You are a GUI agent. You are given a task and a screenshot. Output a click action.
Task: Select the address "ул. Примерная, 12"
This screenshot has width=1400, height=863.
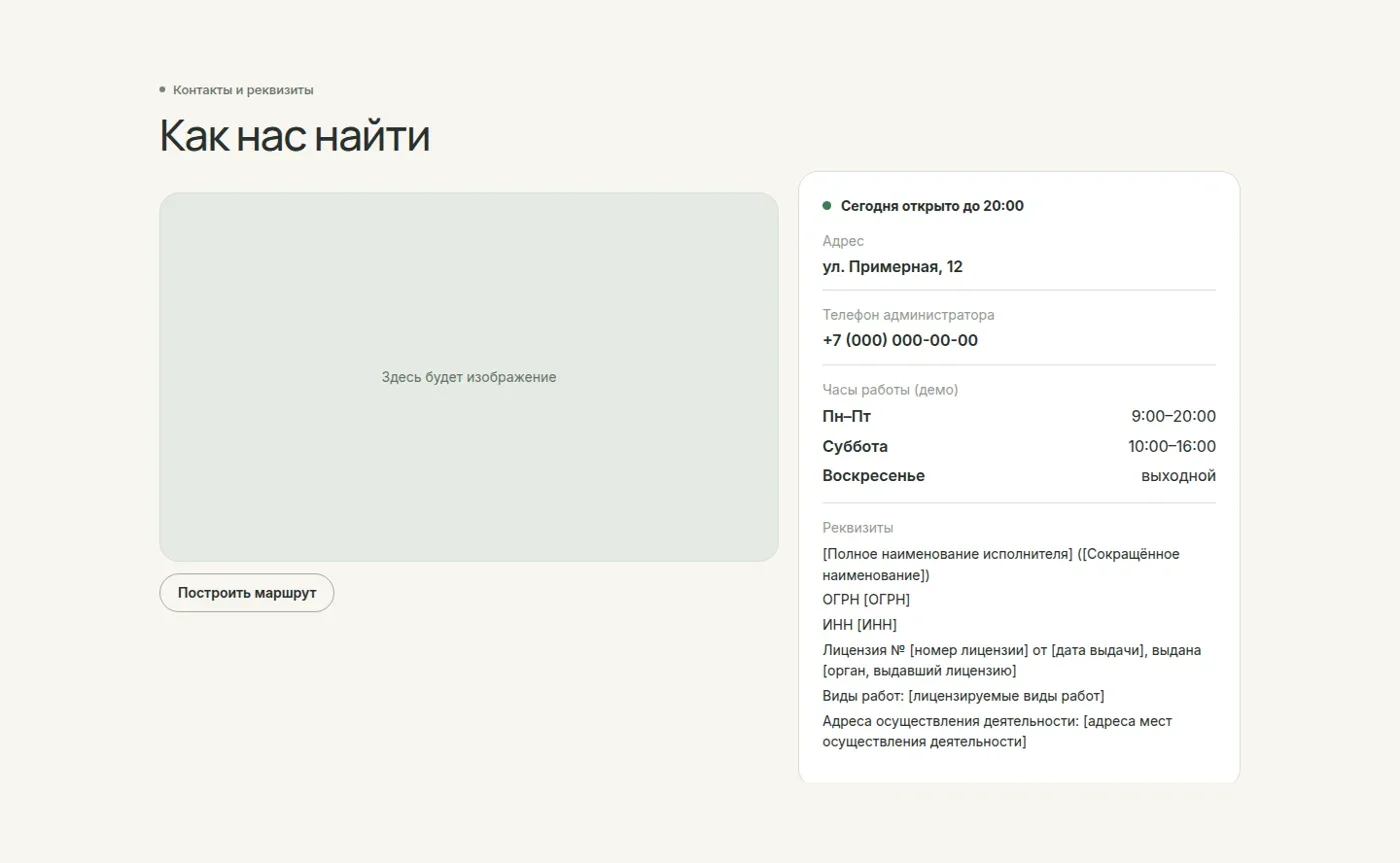coord(892,267)
